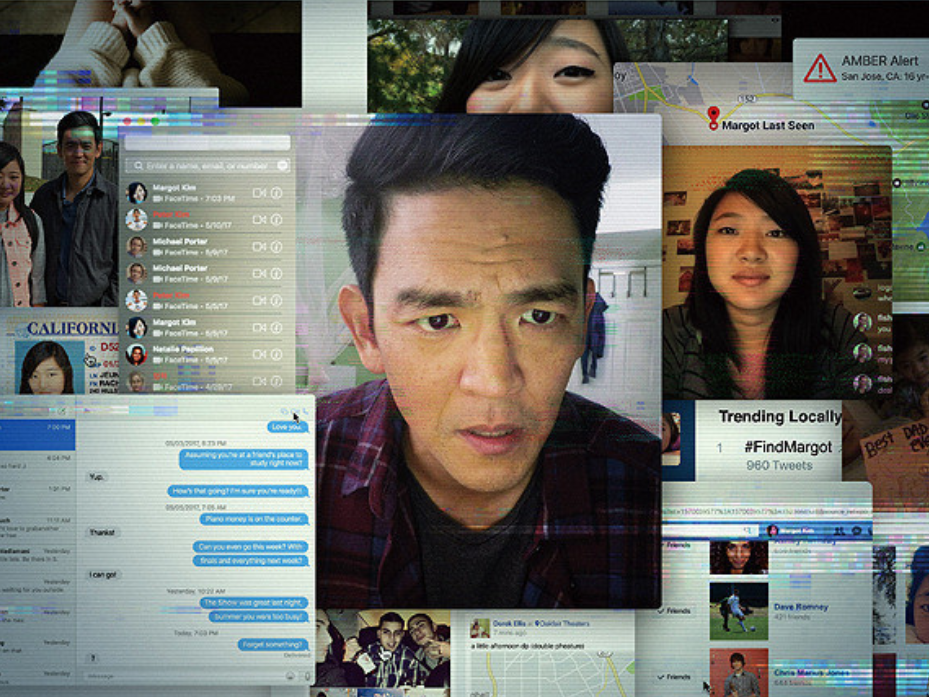Select the highlighted 7:00 PM conversation
Viewport: 929px width, 697px height.
(37, 434)
